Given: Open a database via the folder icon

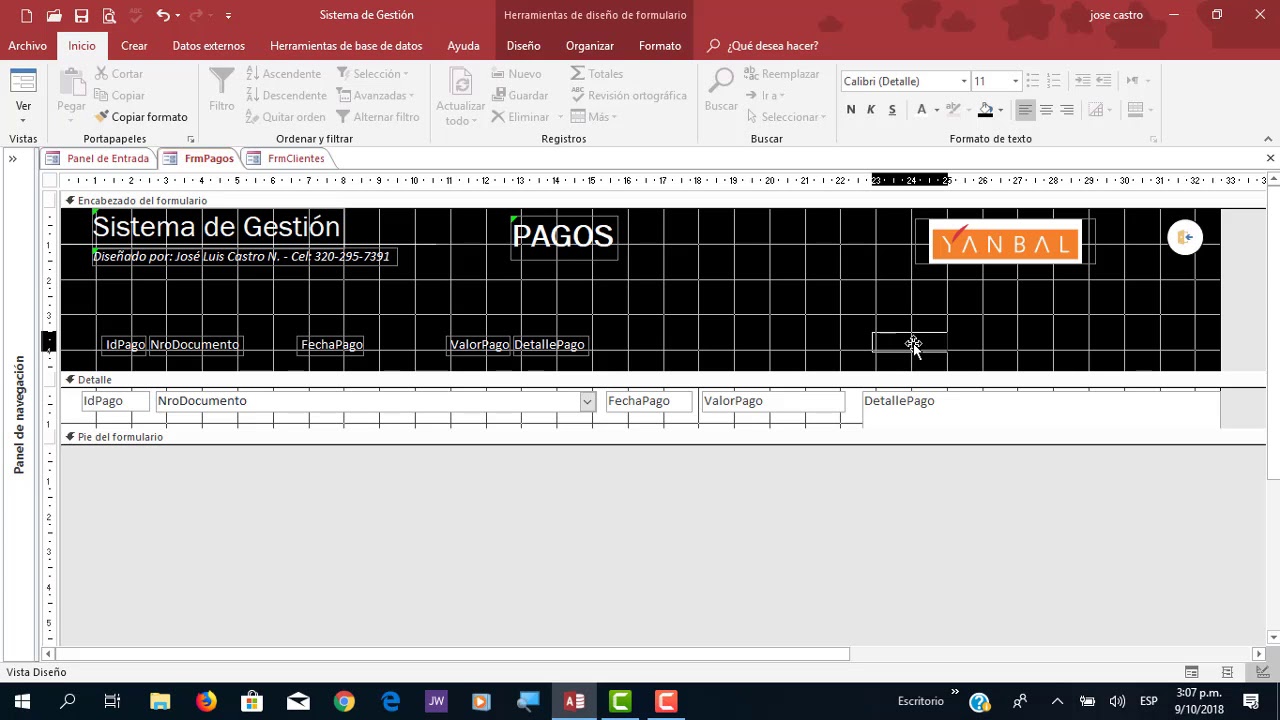Looking at the screenshot, I should click(54, 15).
